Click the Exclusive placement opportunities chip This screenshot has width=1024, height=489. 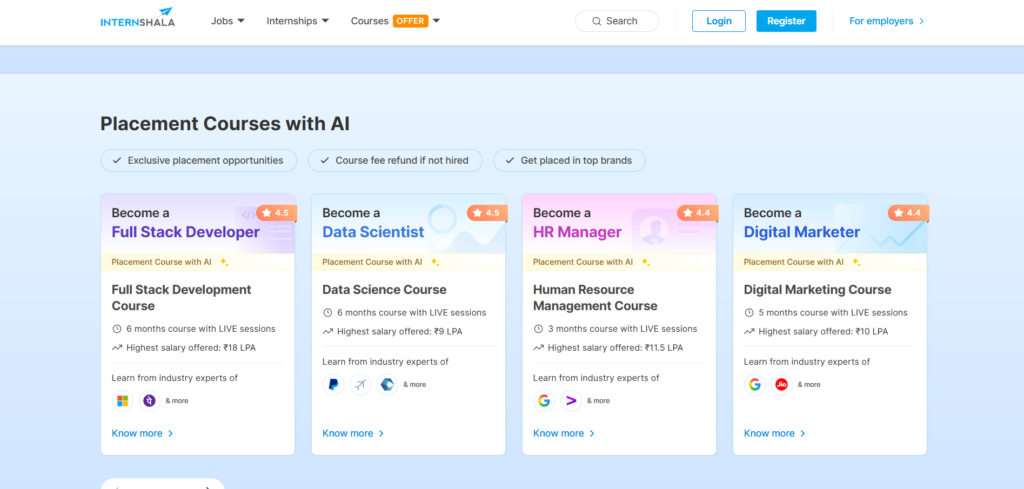199,160
